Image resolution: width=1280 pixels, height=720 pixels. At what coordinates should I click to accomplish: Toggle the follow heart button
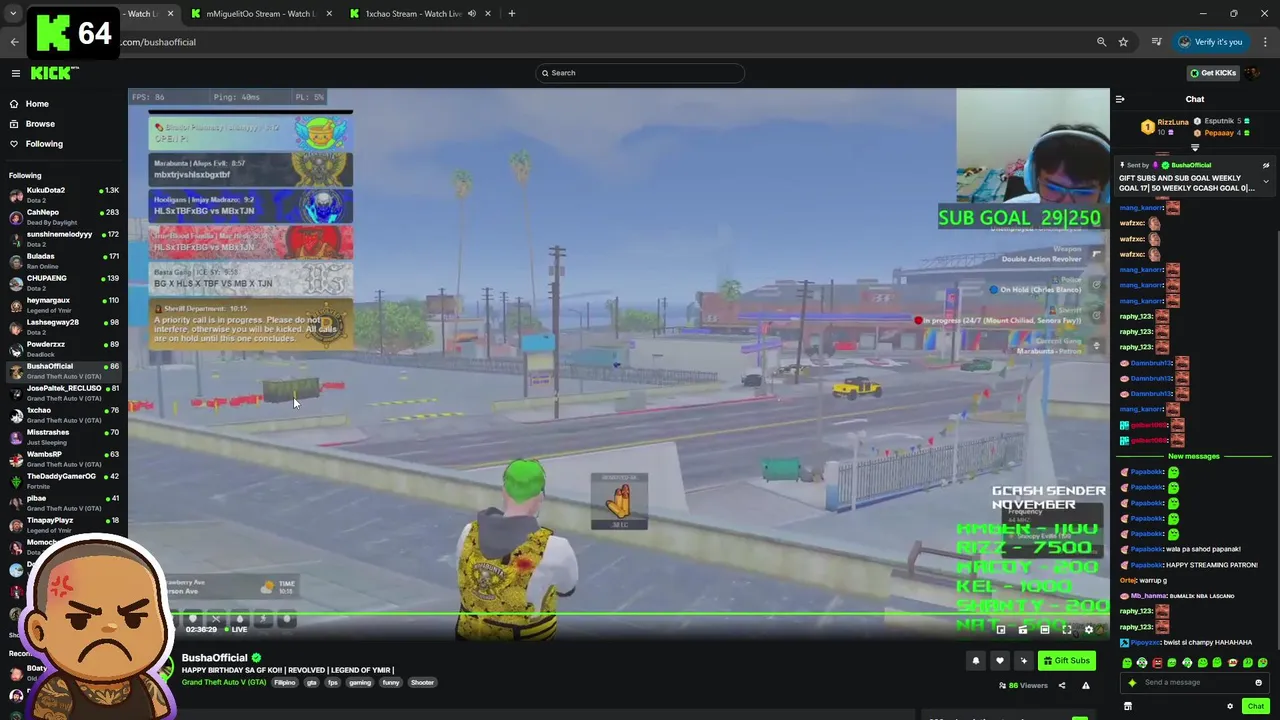point(999,661)
